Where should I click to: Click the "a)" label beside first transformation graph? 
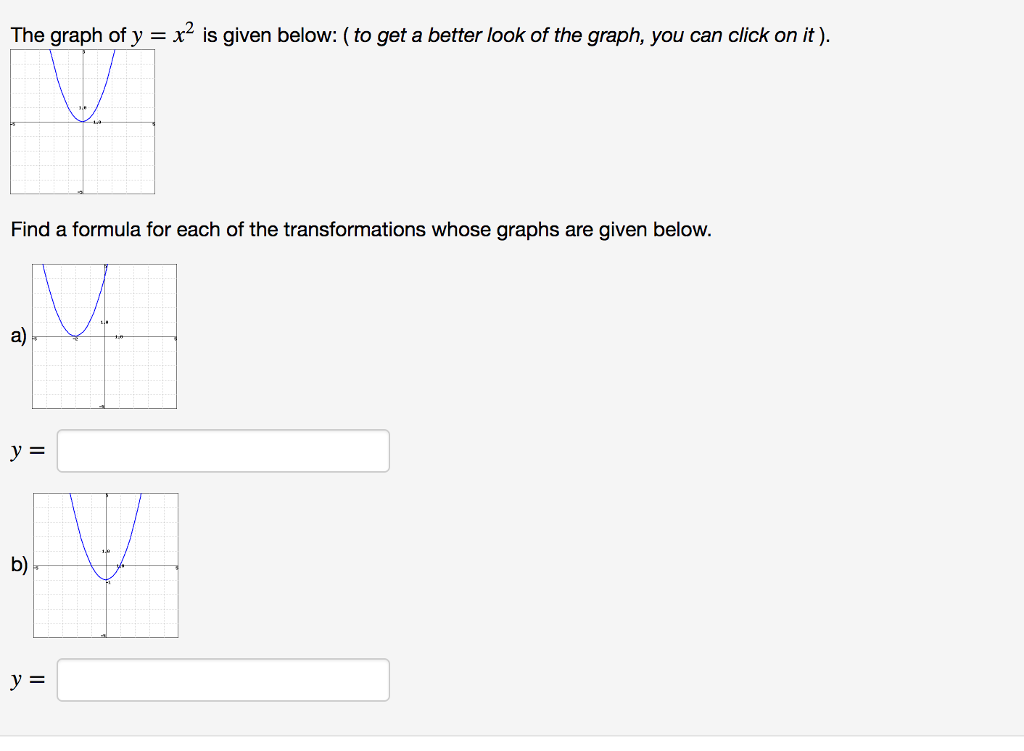click(18, 336)
